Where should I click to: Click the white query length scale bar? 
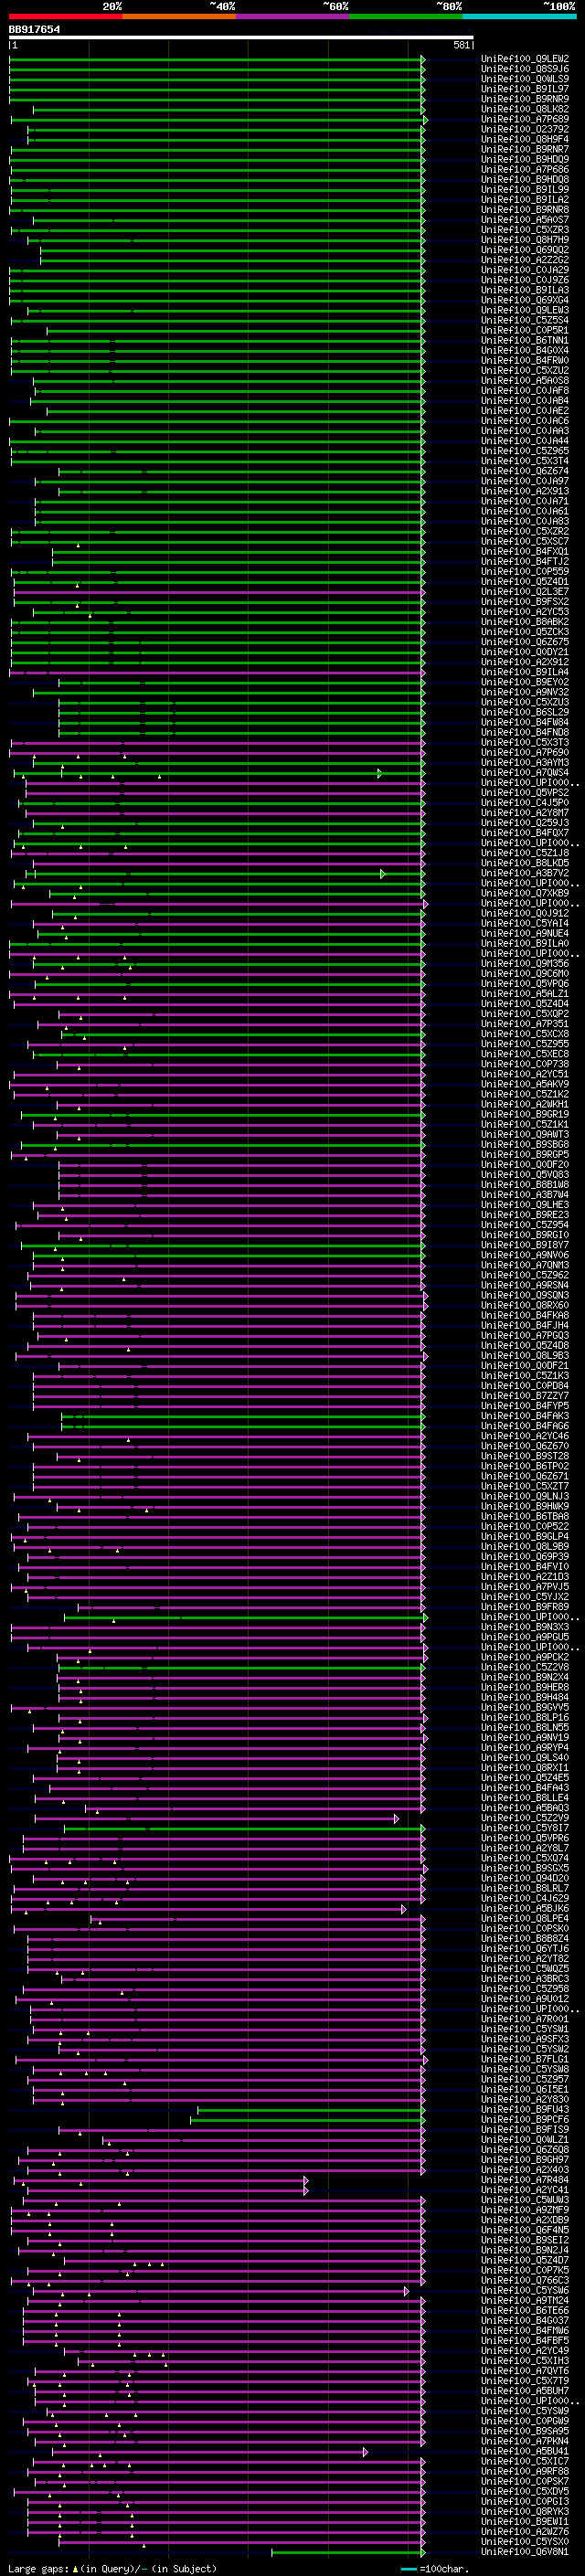[x=241, y=38]
